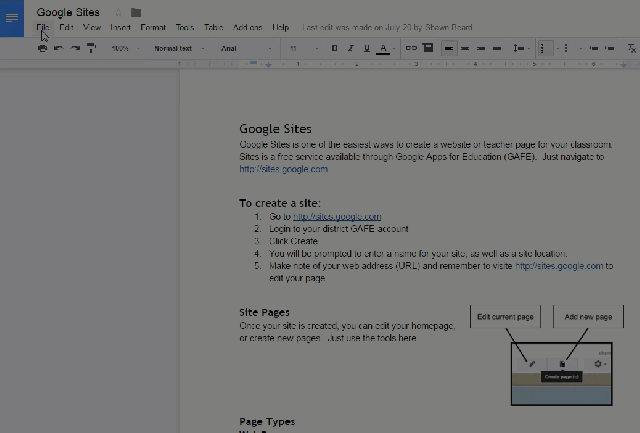Image resolution: width=640 pixels, height=433 pixels.
Task: Click the move to folder icon
Action: click(x=136, y=12)
